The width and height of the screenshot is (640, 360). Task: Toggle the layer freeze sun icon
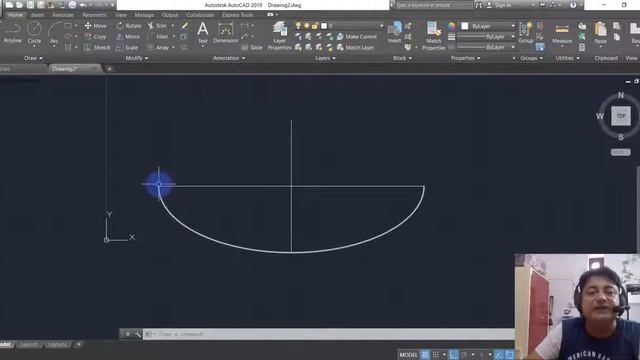307,26
